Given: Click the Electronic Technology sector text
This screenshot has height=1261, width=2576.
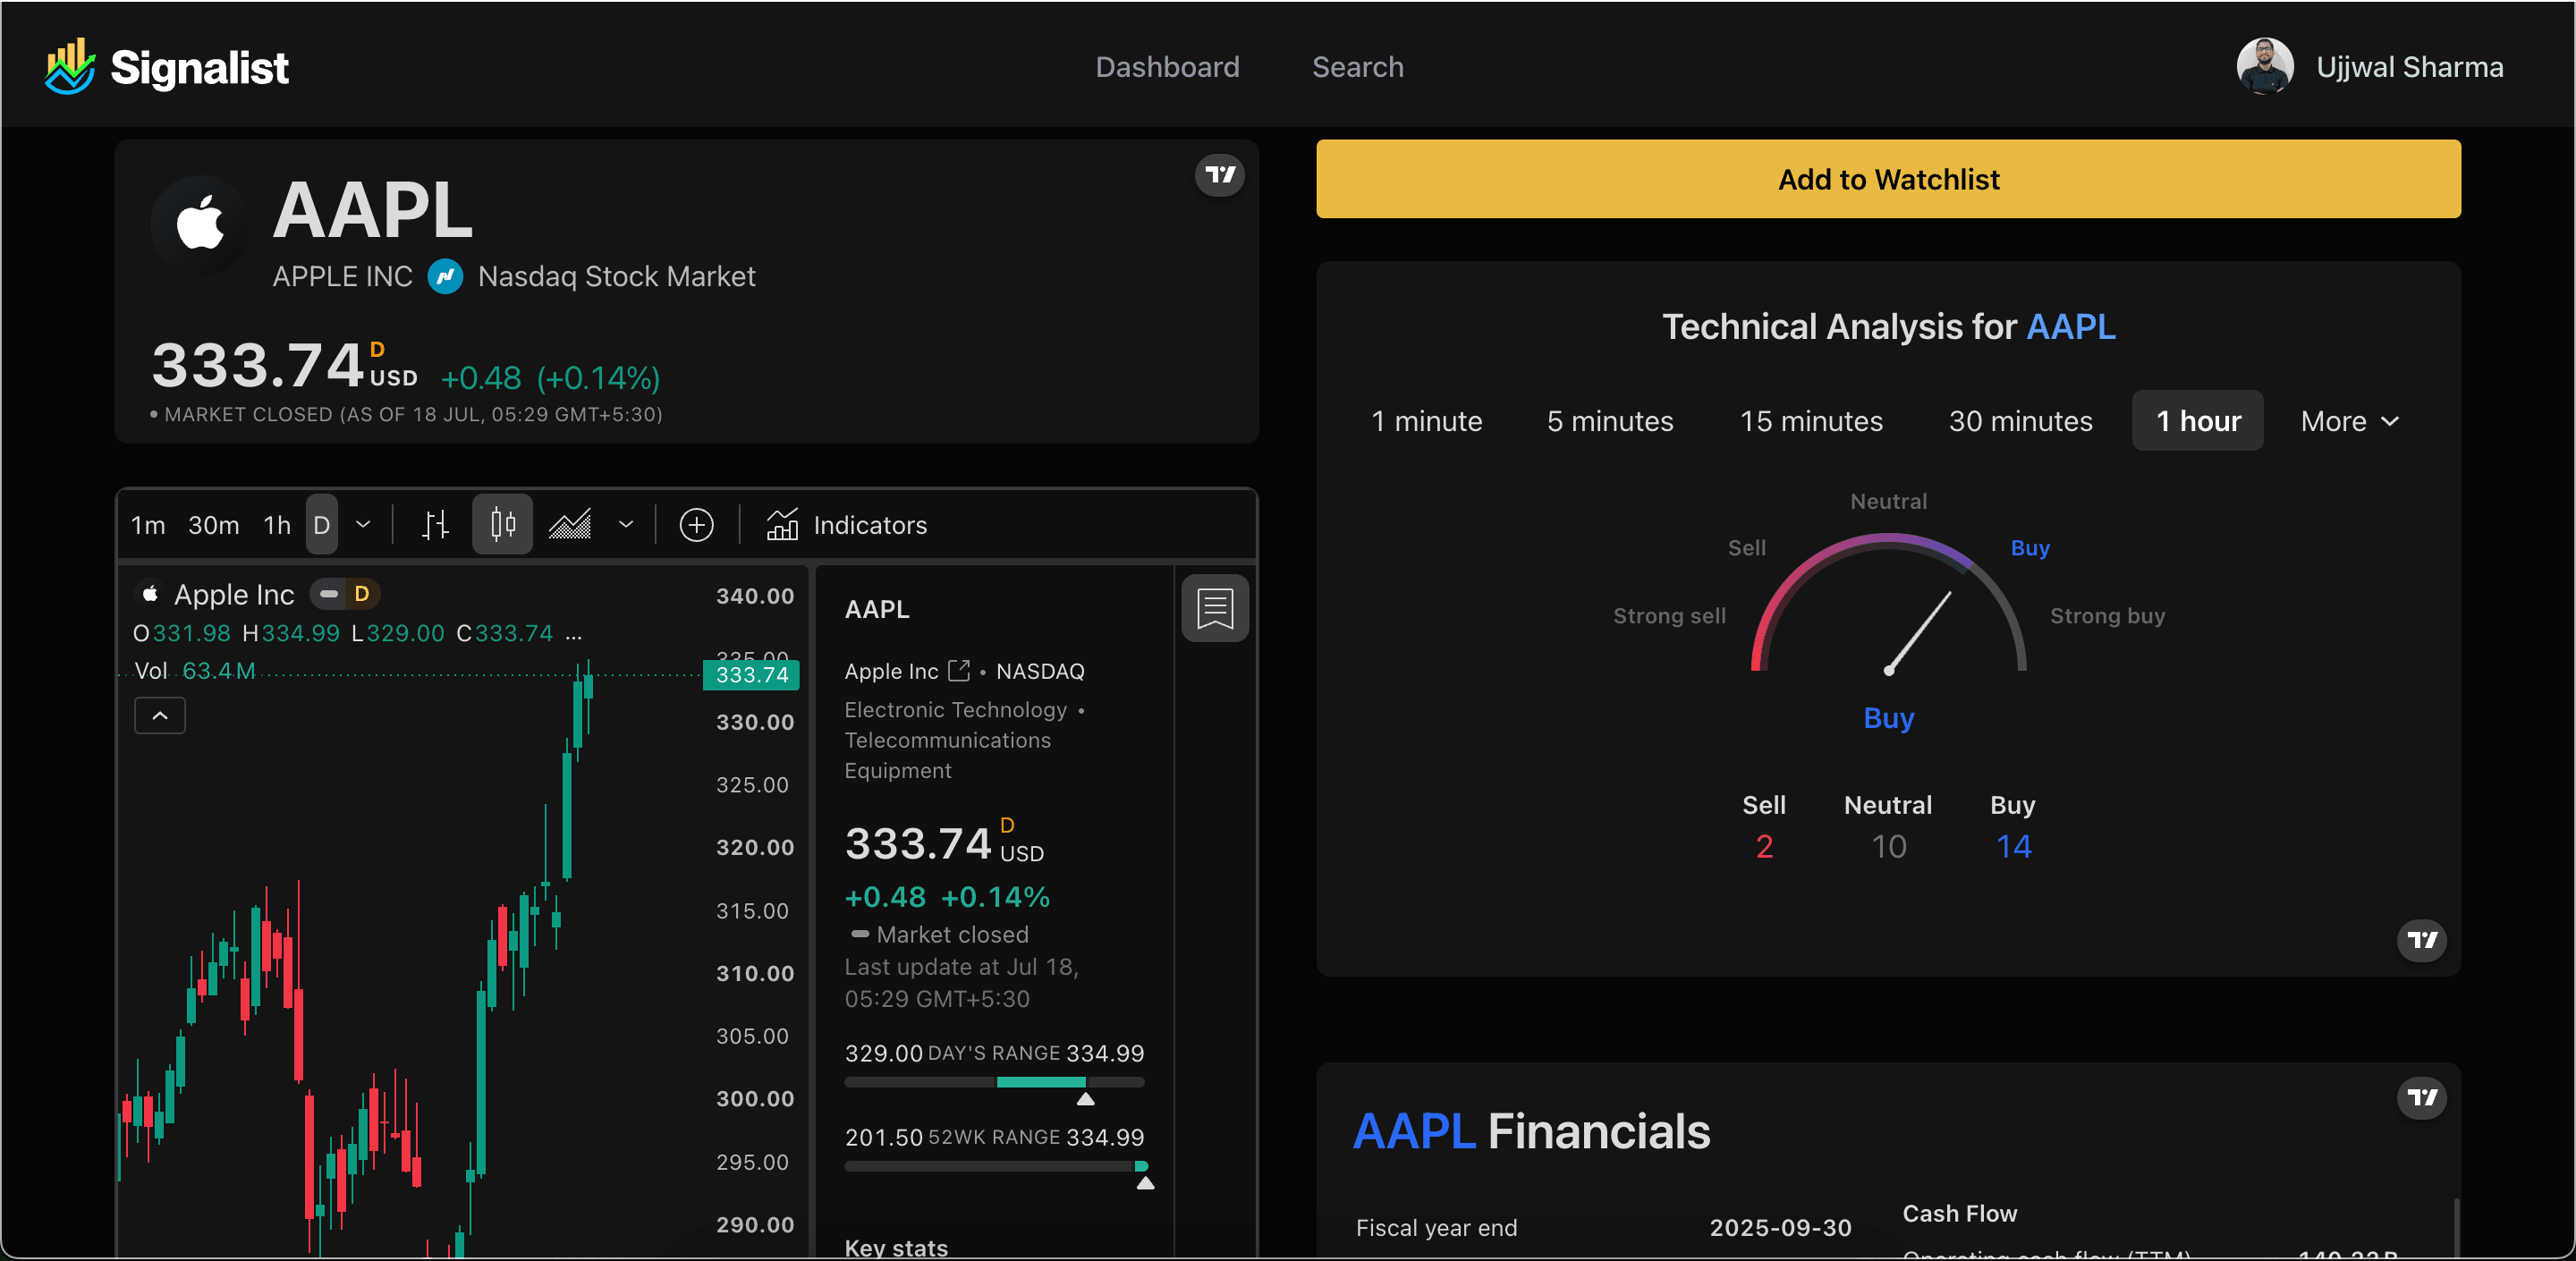Looking at the screenshot, I should point(955,709).
